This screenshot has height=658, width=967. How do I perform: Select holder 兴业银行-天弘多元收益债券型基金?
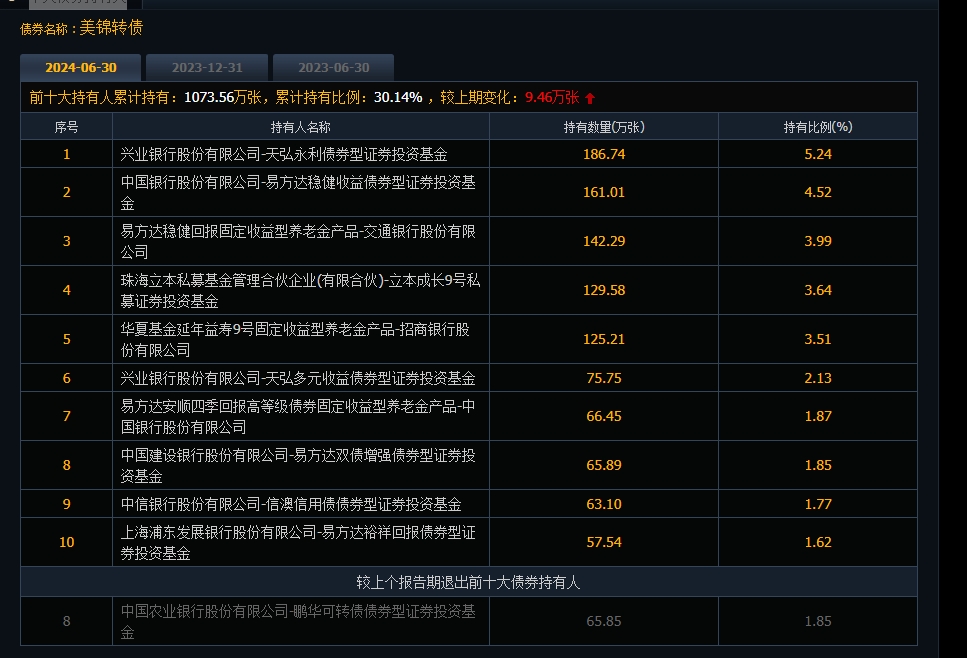(x=298, y=378)
